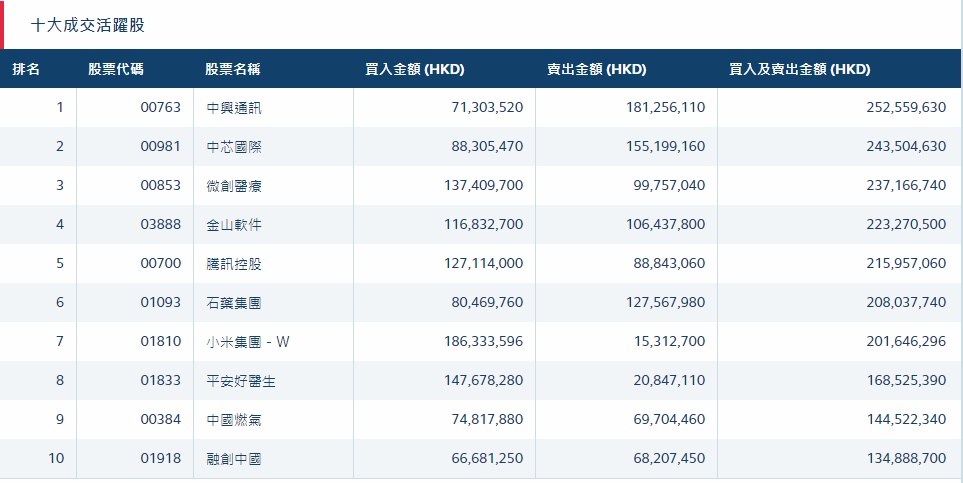Open the 金山軟件 row
963x483 pixels.
coord(234,225)
